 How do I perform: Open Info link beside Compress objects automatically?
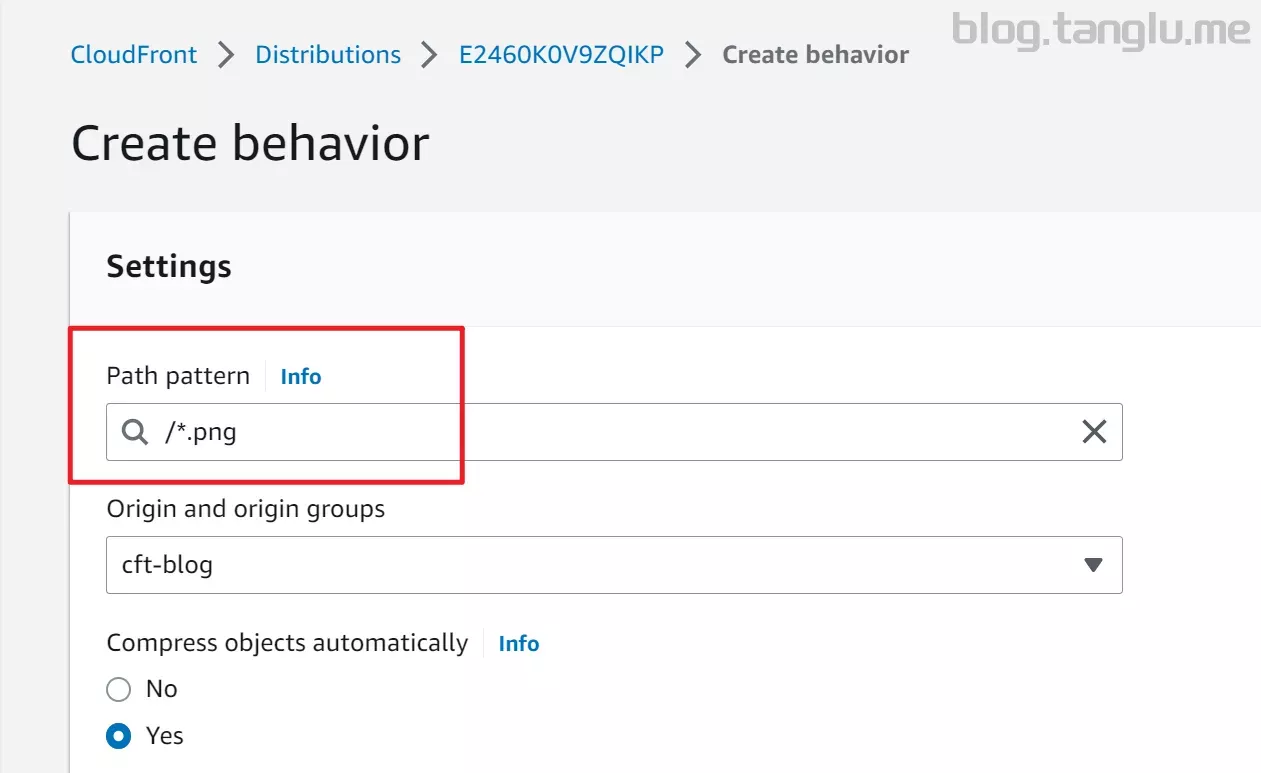tap(519, 643)
